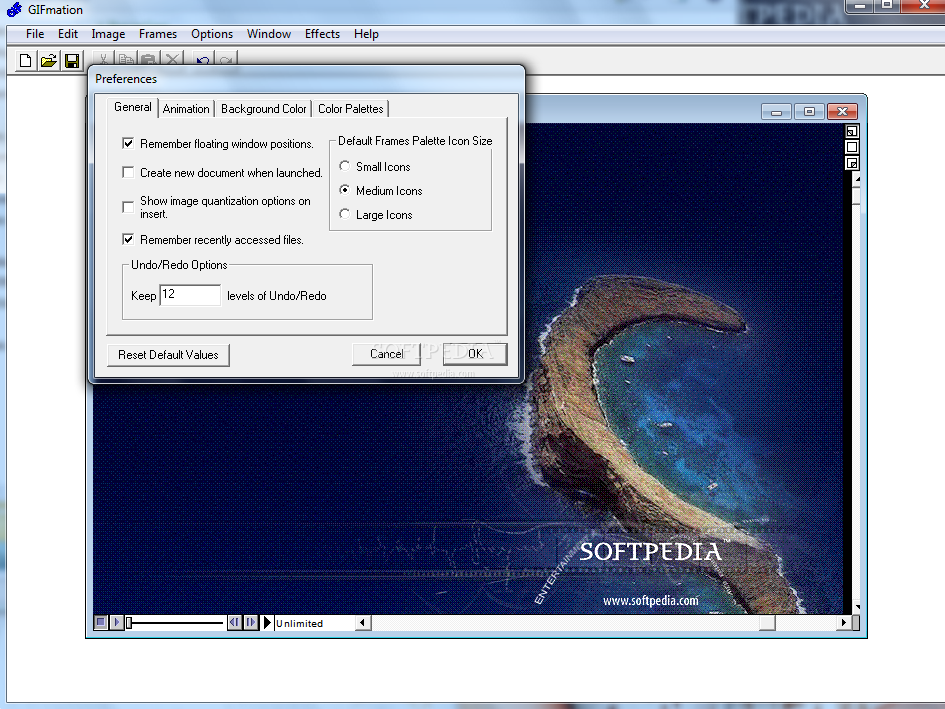Click the document vertical scrollbar down arrow
The width and height of the screenshot is (945, 709).
click(x=856, y=607)
